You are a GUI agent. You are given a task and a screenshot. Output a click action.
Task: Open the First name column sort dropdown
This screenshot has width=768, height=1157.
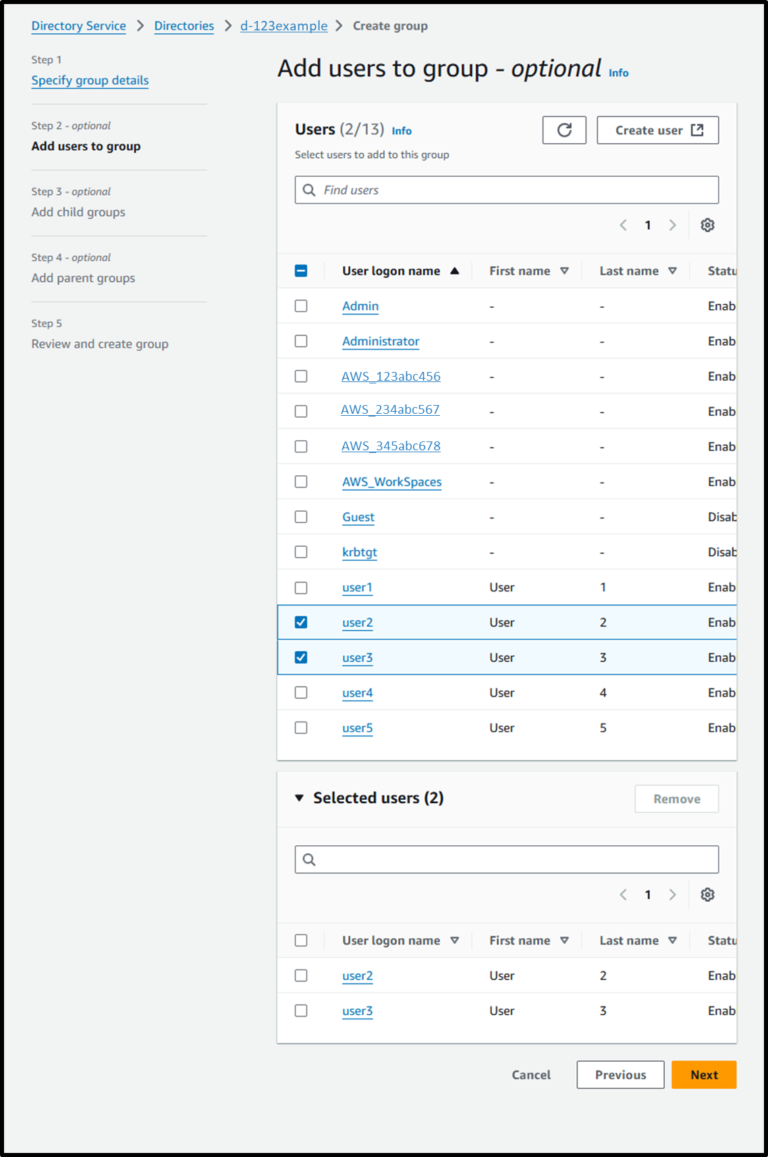click(x=566, y=270)
